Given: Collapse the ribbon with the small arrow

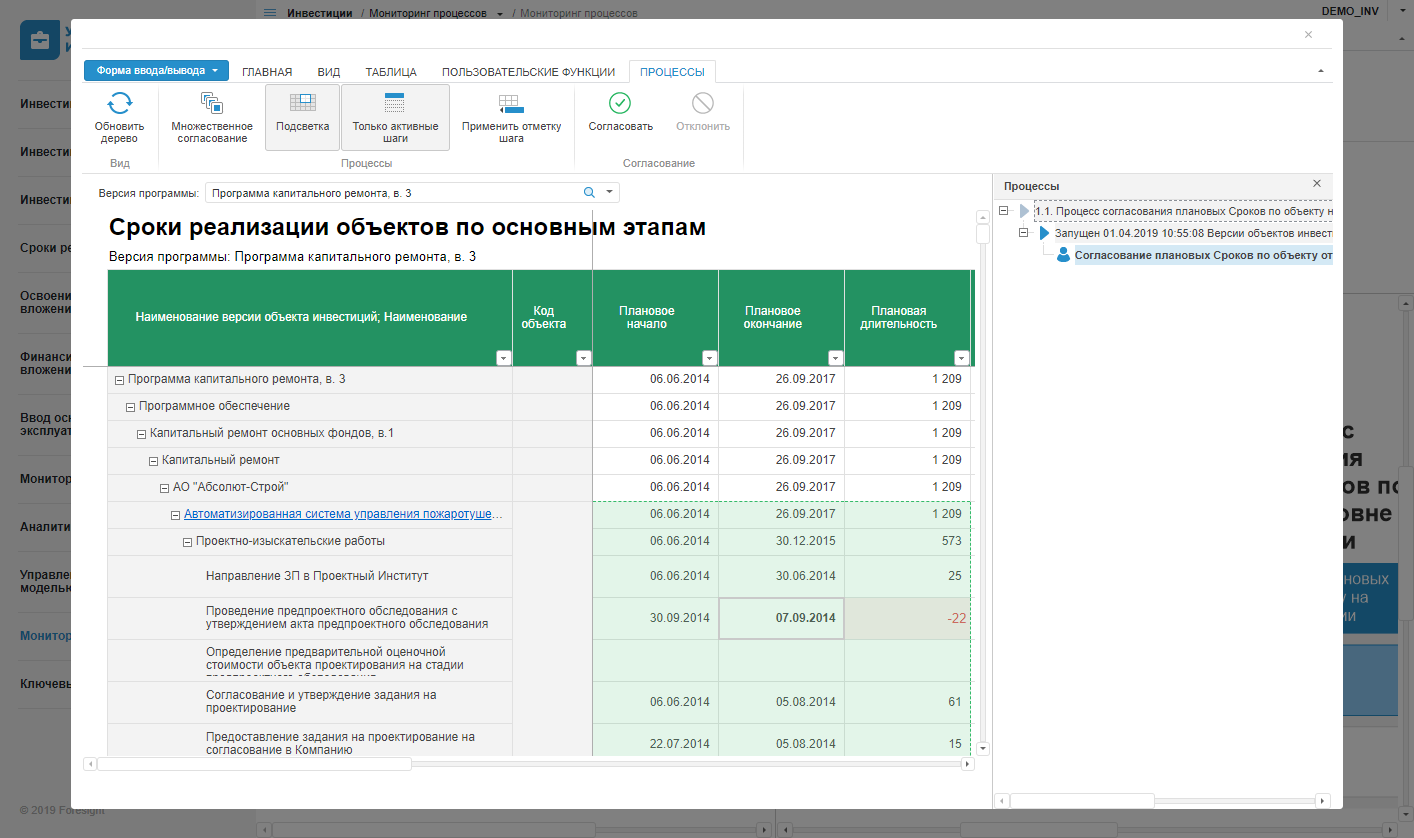Looking at the screenshot, I should [x=1320, y=71].
